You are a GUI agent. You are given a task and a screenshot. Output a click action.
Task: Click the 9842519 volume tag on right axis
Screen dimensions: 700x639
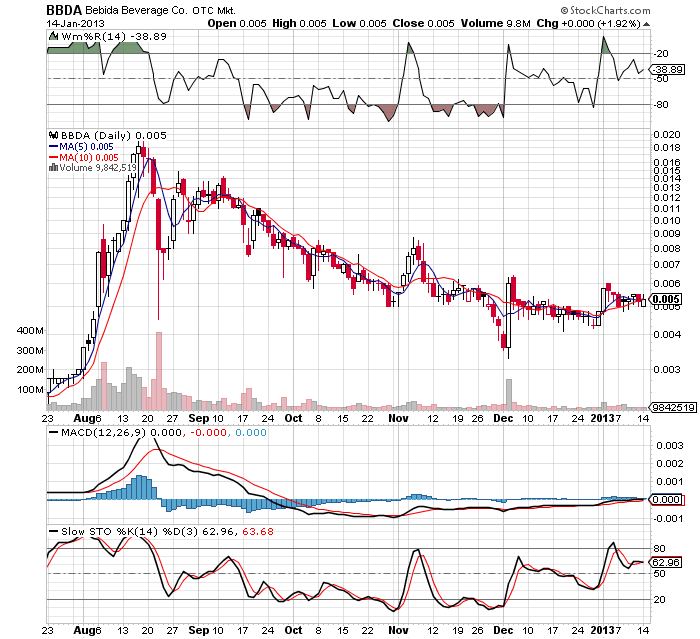[x=674, y=407]
